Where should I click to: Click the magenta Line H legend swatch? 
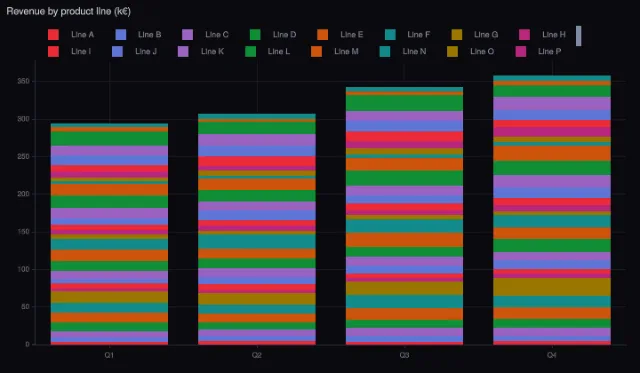(x=524, y=35)
